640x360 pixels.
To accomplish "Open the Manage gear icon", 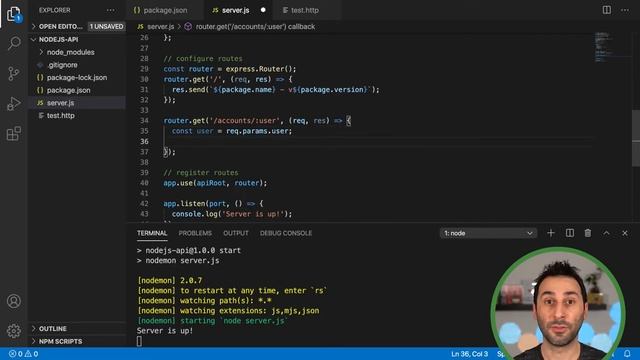I will click(14, 331).
